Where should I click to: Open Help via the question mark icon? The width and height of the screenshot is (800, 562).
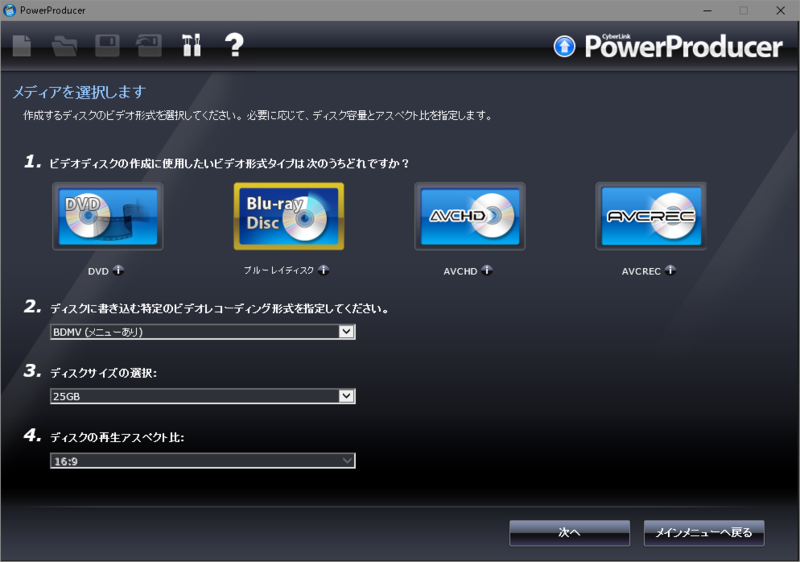tap(234, 45)
